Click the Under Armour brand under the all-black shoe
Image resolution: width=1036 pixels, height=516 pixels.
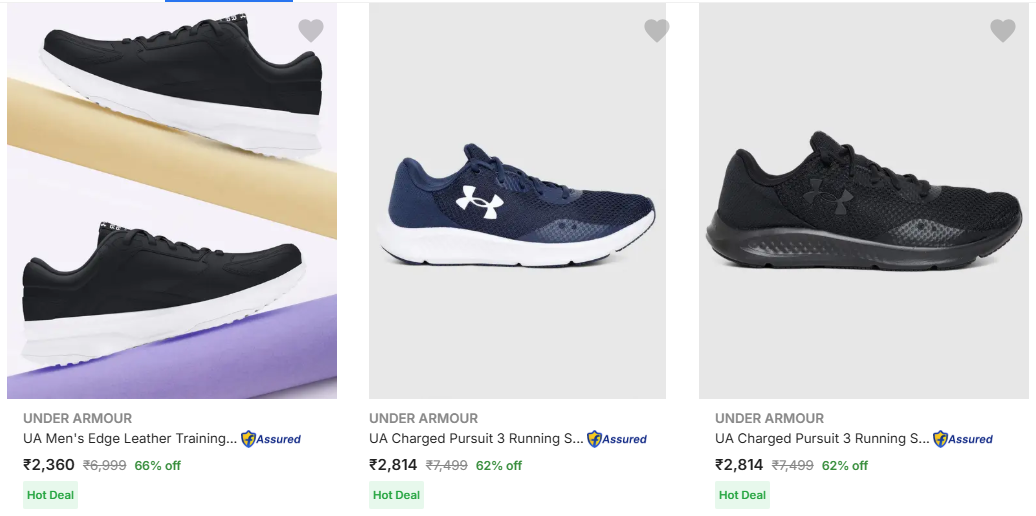pyautogui.click(x=769, y=418)
